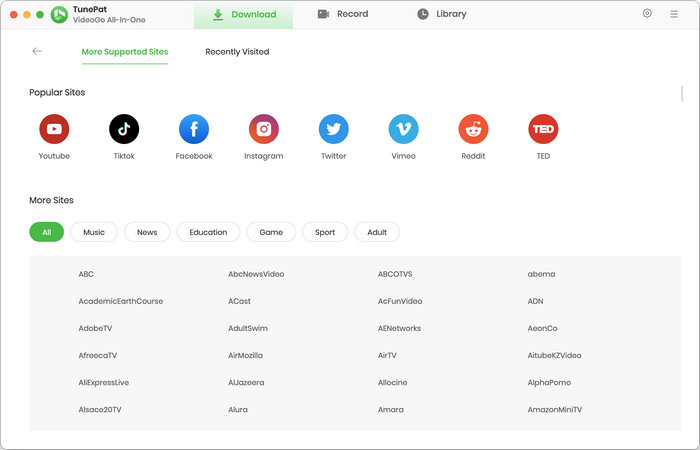Open the AdultSwim site entry

click(248, 328)
